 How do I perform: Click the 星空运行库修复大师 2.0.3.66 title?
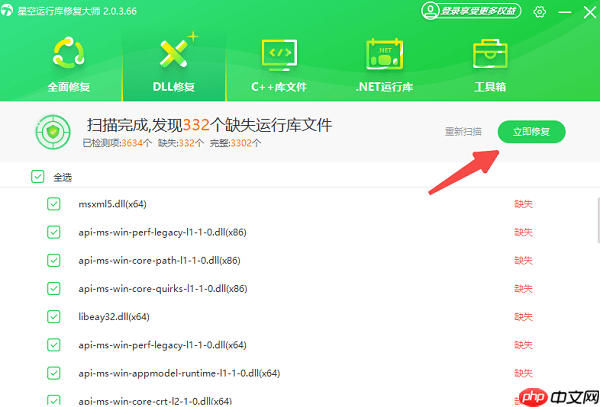coord(77,11)
